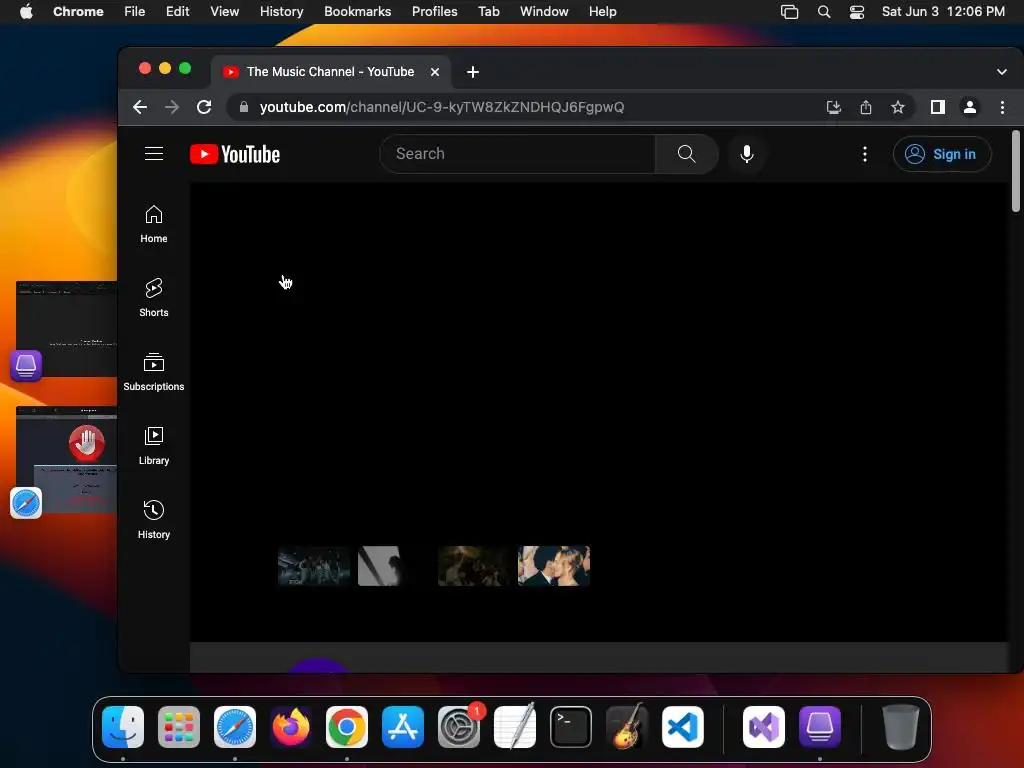Expand the tab search chevron
Image resolution: width=1024 pixels, height=768 pixels.
point(1001,72)
